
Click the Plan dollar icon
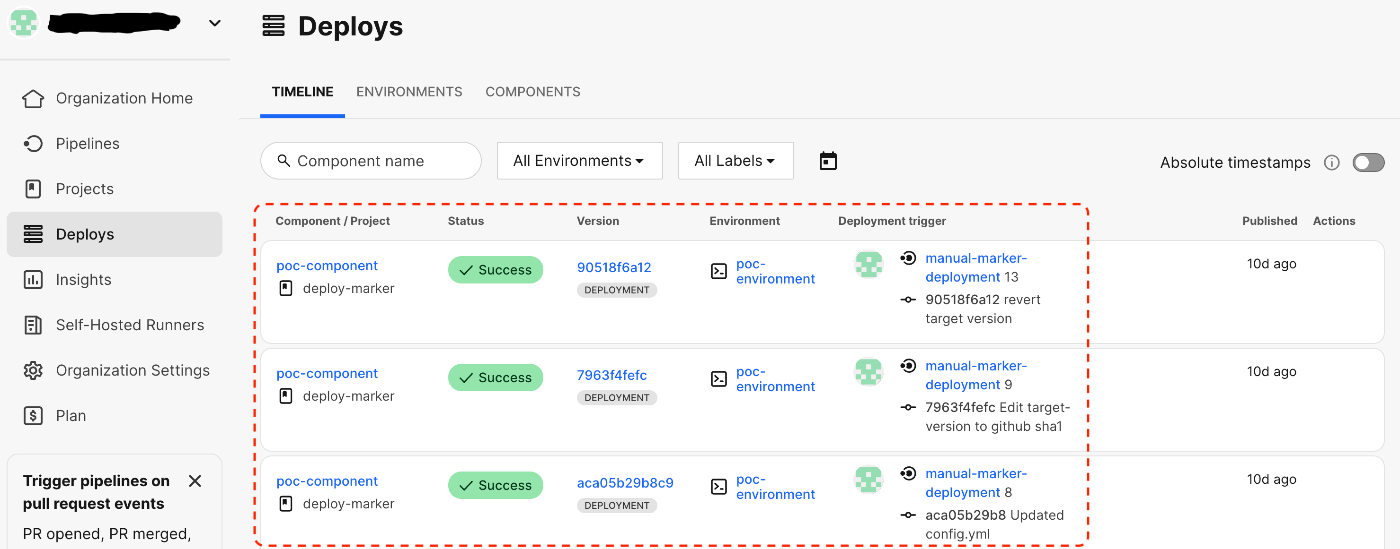click(33, 416)
